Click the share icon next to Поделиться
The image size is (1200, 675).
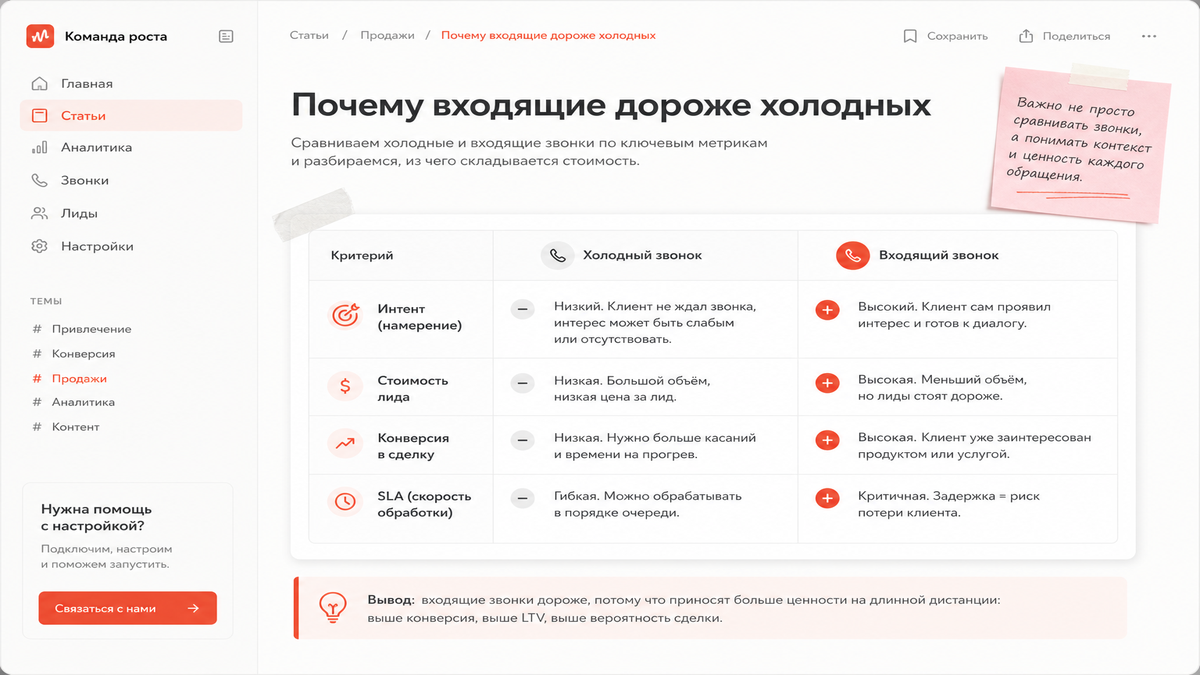[x=1025, y=36]
